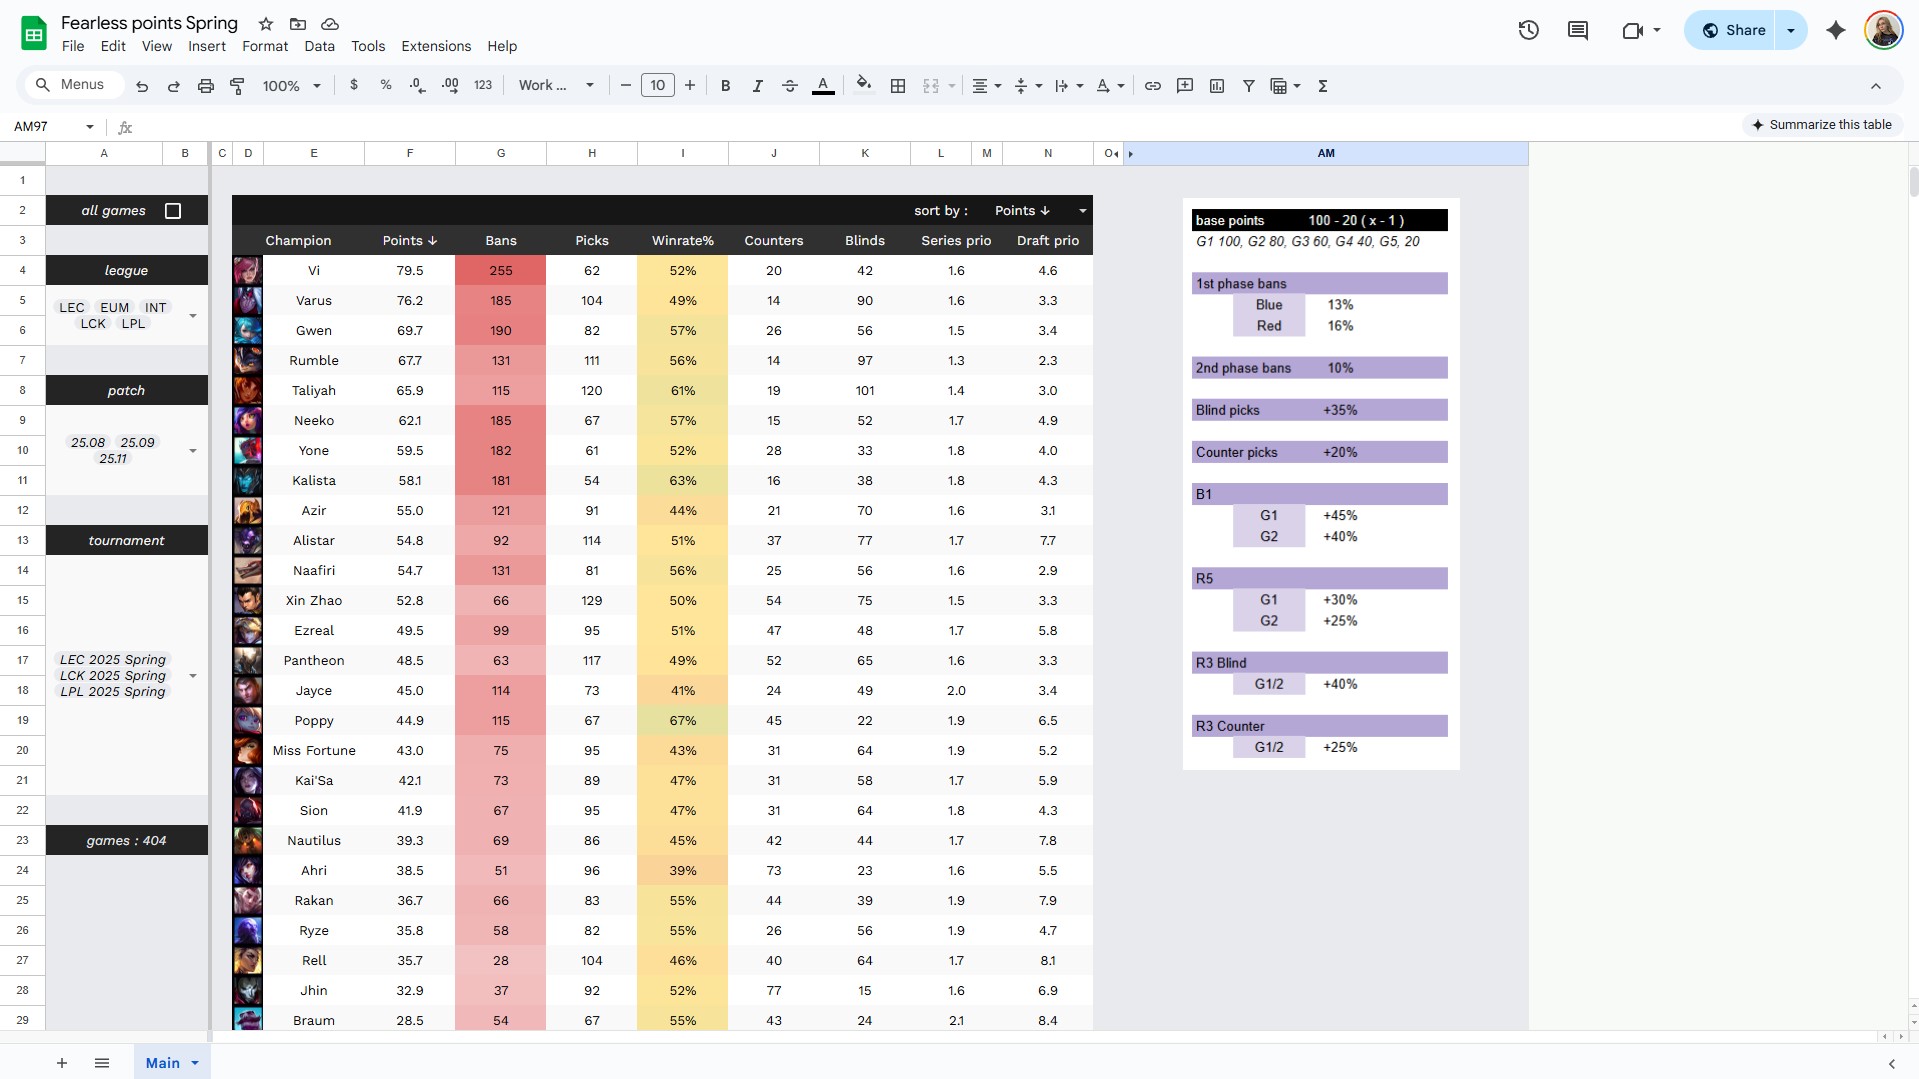The image size is (1919, 1079).
Task: Open version history clock icon
Action: tap(1528, 30)
